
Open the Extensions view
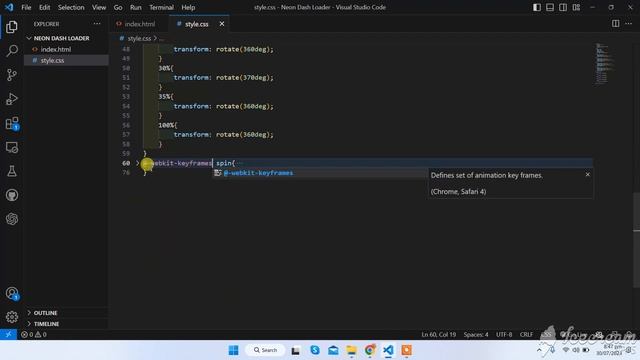pyautogui.click(x=12, y=123)
